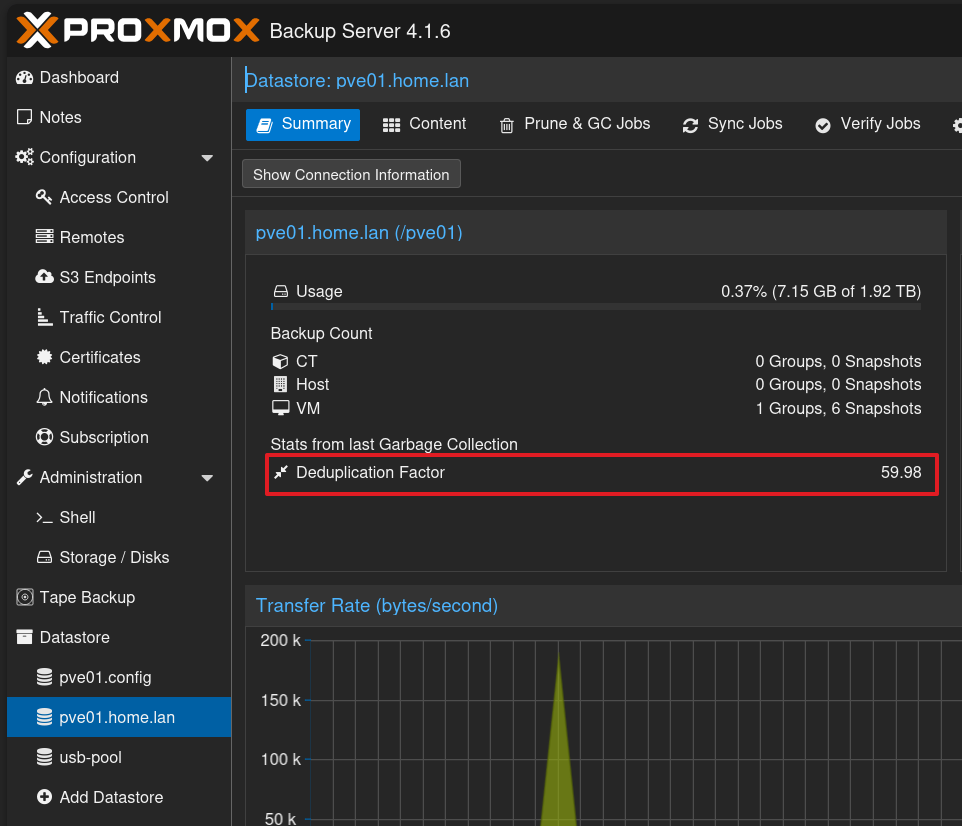
Task: Switch to the Content tab
Action: click(x=424, y=124)
